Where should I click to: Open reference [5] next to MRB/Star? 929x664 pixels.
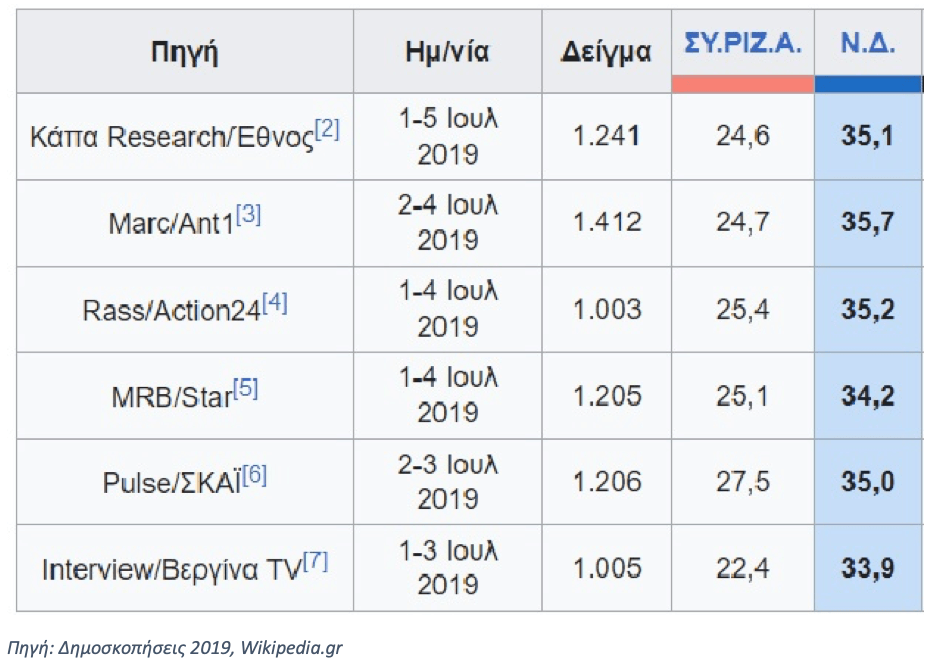tap(245, 389)
